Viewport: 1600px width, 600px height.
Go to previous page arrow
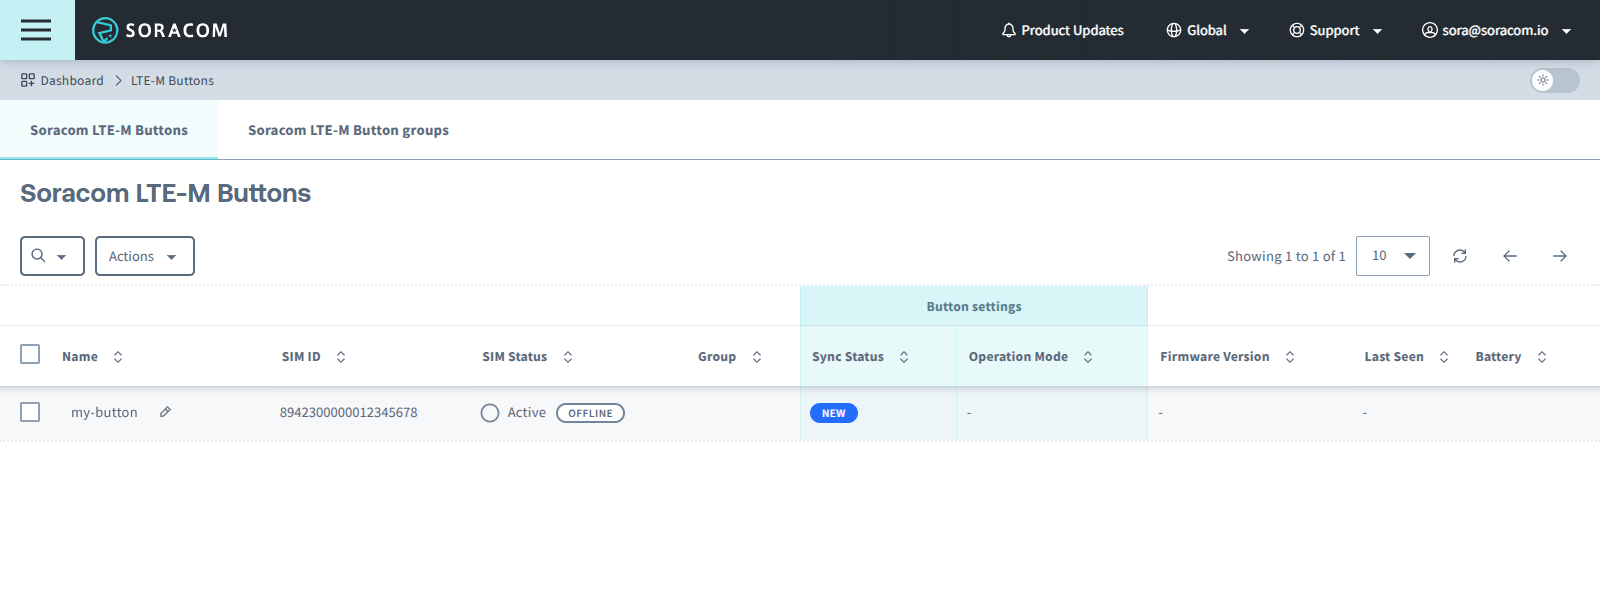tap(1509, 256)
